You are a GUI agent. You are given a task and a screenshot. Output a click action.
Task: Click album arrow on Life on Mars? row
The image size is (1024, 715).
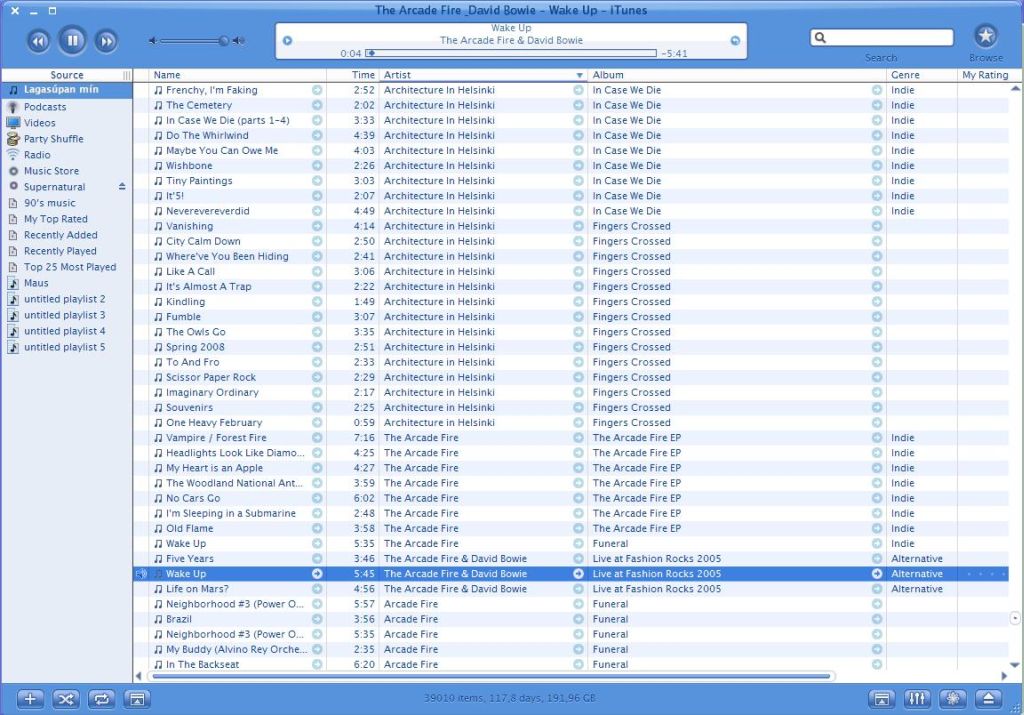pos(876,588)
